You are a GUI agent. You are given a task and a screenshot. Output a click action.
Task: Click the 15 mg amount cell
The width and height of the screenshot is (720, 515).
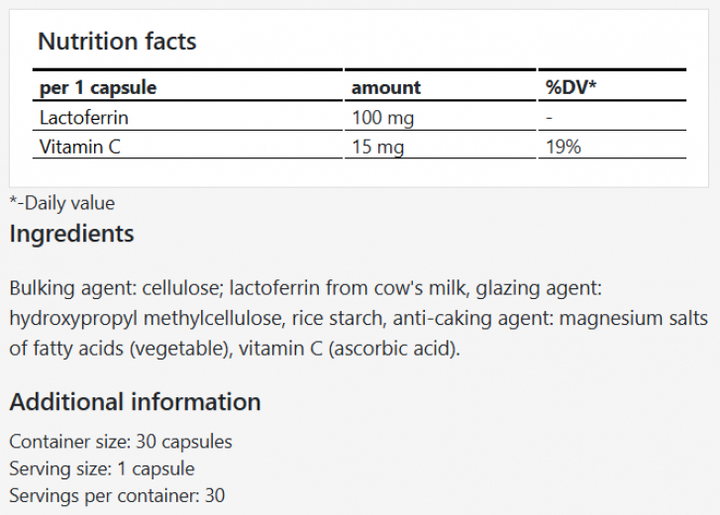pos(377,146)
